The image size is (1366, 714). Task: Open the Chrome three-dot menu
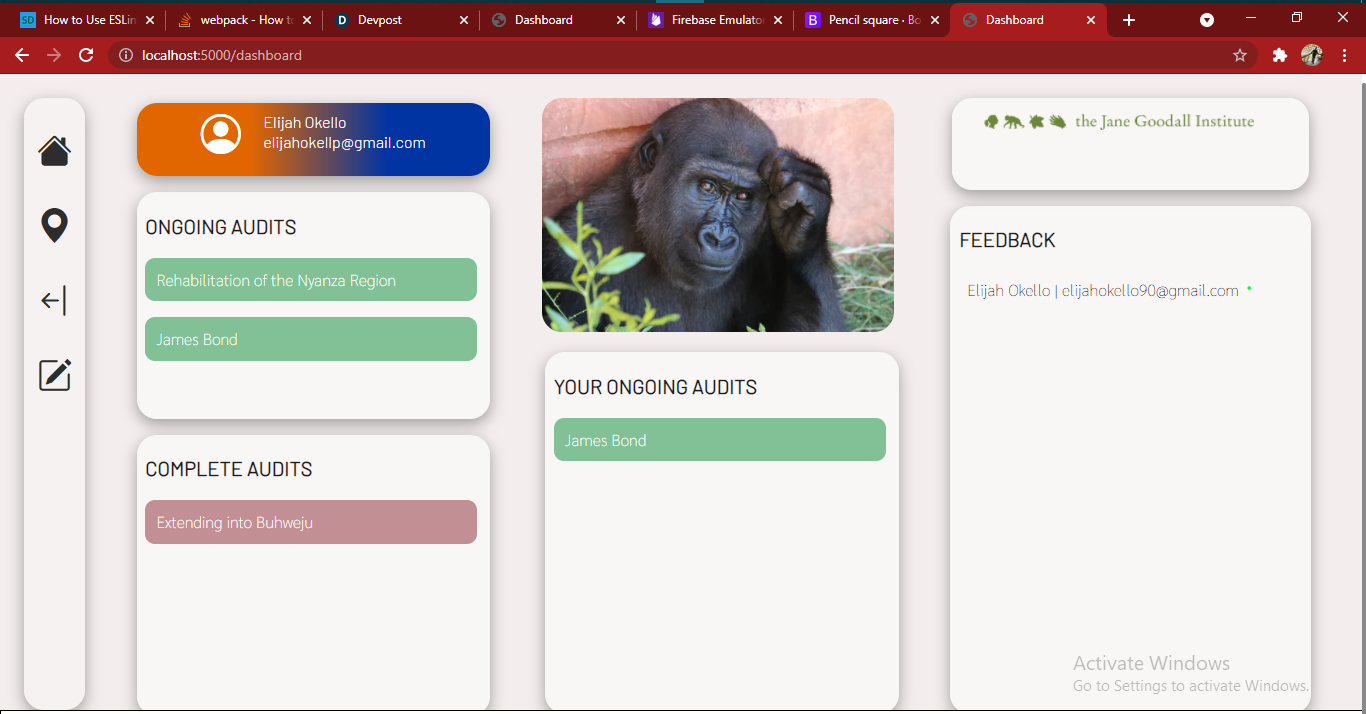point(1345,56)
